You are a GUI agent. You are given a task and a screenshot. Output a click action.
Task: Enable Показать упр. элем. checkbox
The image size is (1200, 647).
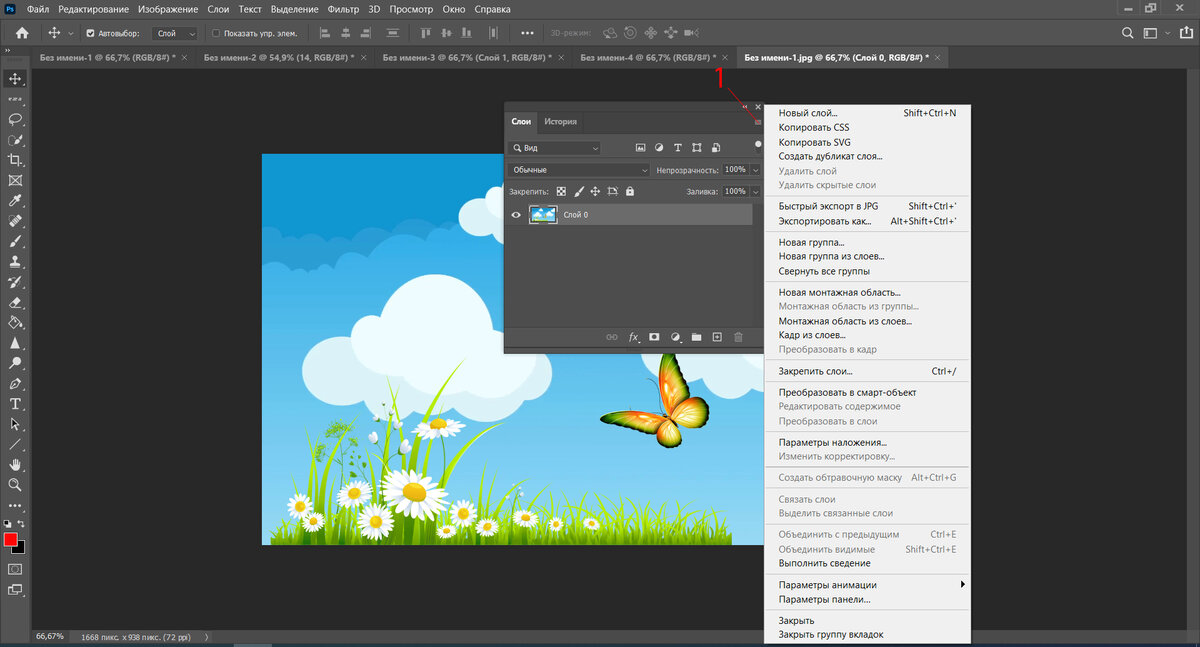pyautogui.click(x=216, y=33)
